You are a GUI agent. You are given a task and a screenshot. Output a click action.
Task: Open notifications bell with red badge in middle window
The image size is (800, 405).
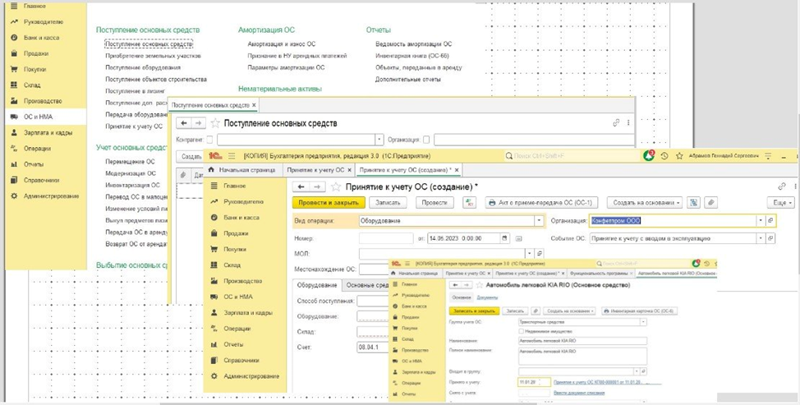[x=649, y=156]
